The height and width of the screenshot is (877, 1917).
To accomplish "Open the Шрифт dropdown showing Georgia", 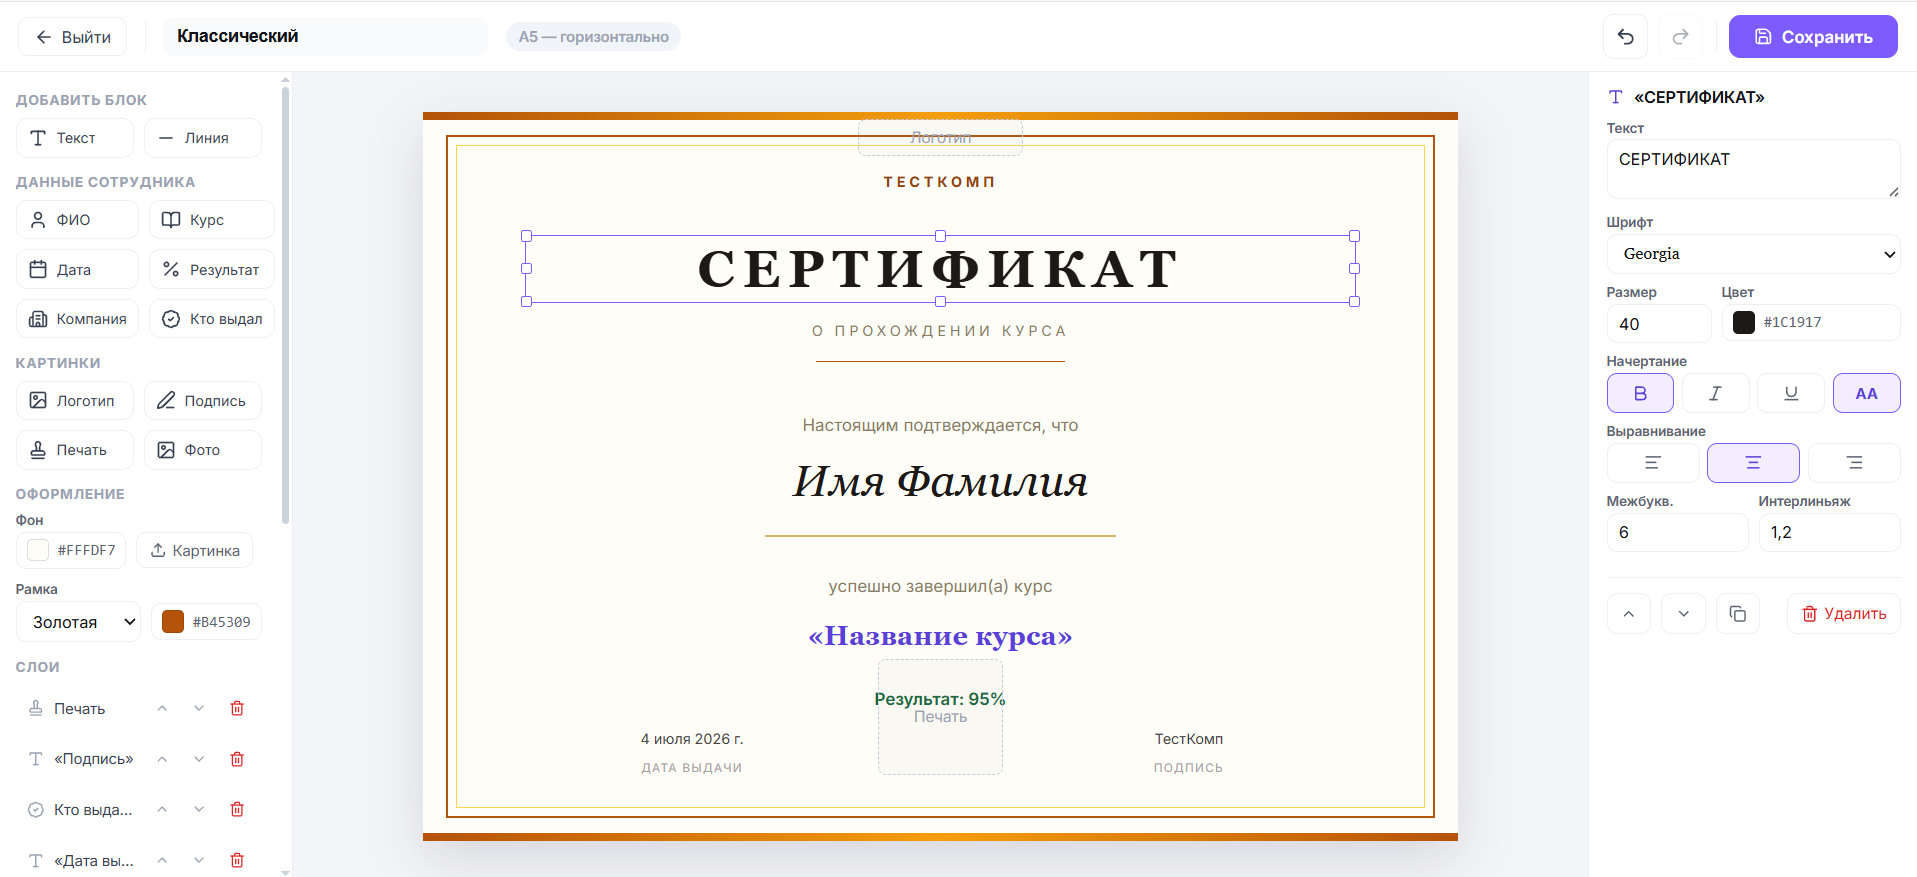I will point(1753,254).
